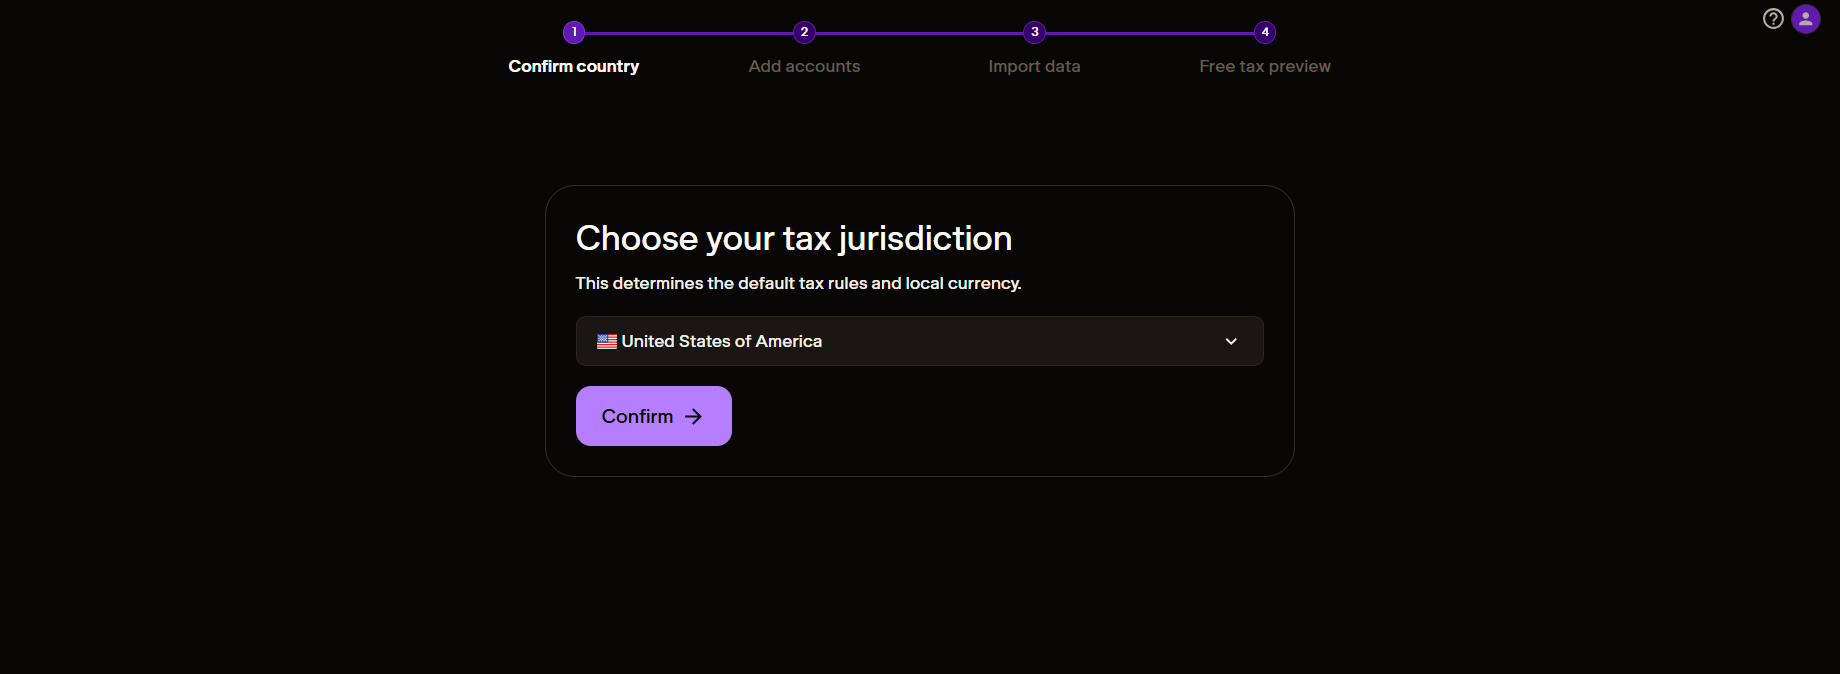This screenshot has height=674, width=1840.
Task: Click the US flag icon in the selector
Action: pyautogui.click(x=606, y=341)
